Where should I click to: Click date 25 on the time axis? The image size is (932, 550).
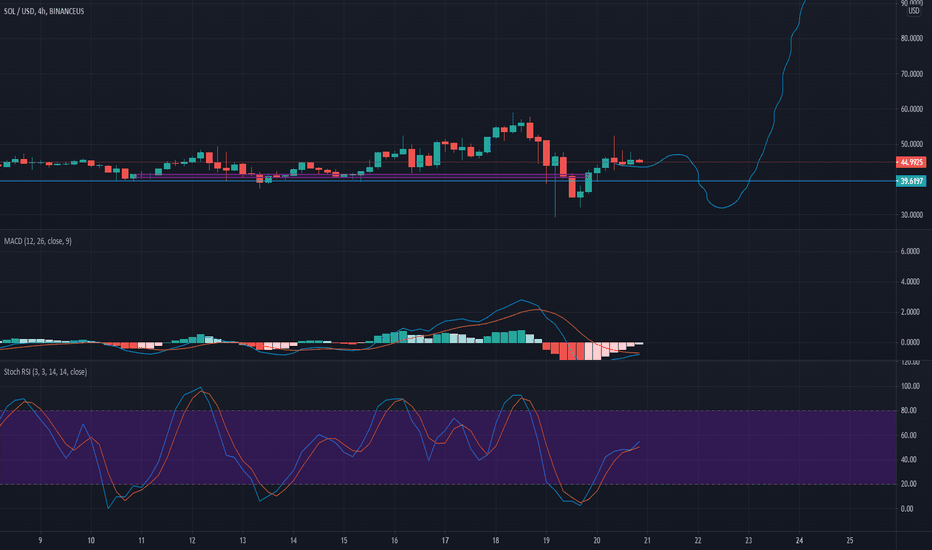tap(849, 540)
